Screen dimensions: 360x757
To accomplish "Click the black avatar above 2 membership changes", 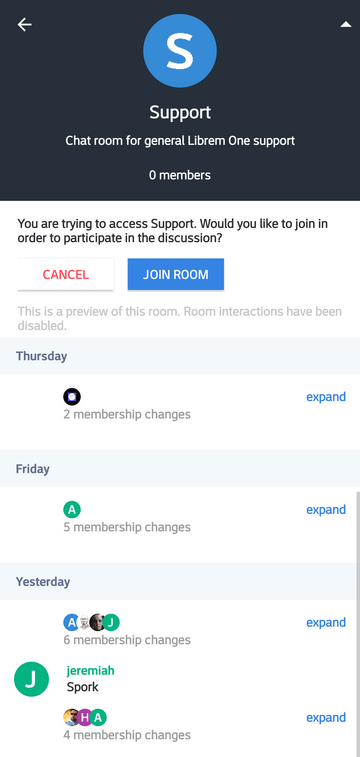I will (x=72, y=397).
